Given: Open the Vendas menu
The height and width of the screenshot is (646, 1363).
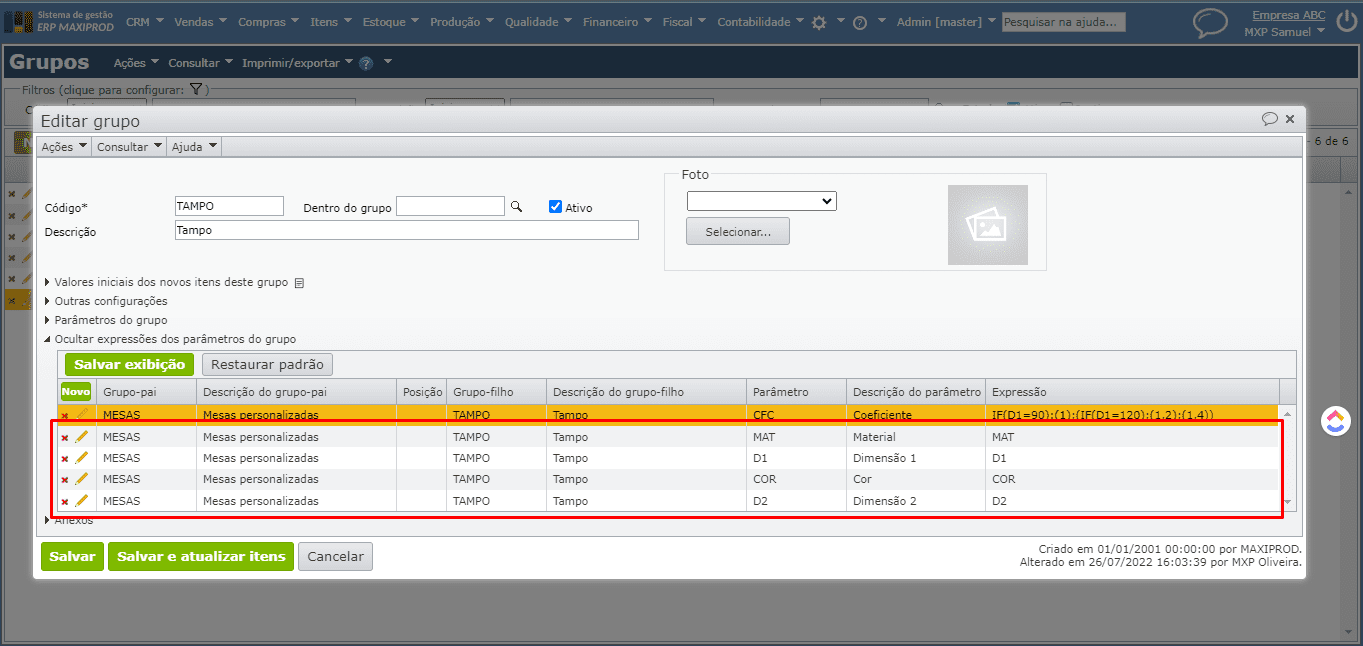Looking at the screenshot, I should [200, 22].
